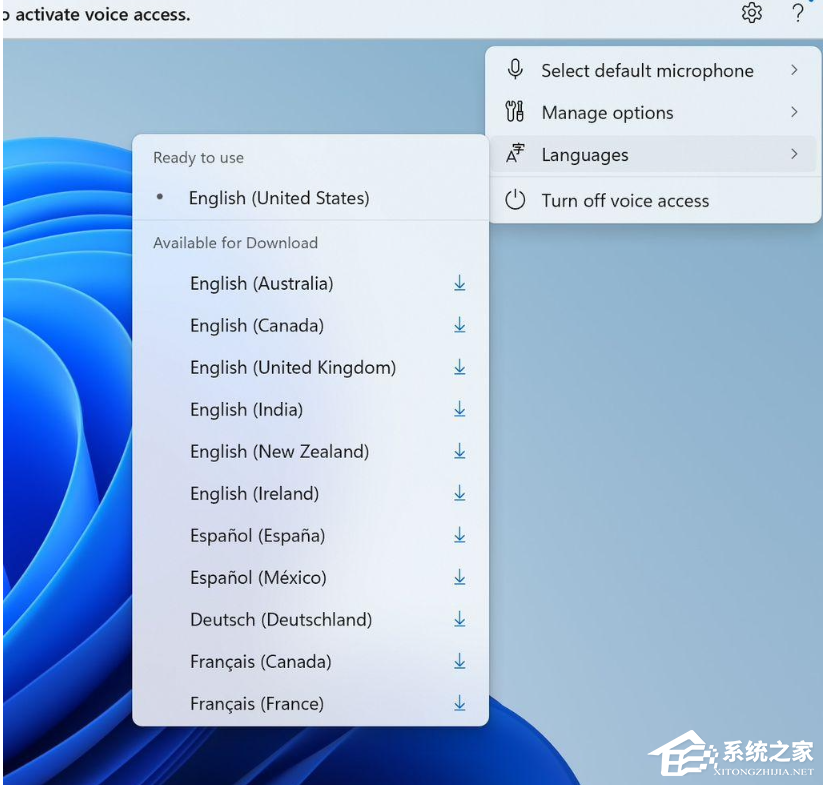Viewport: 823px width, 785px height.
Task: Select Français (Canada) language option
Action: tap(260, 661)
